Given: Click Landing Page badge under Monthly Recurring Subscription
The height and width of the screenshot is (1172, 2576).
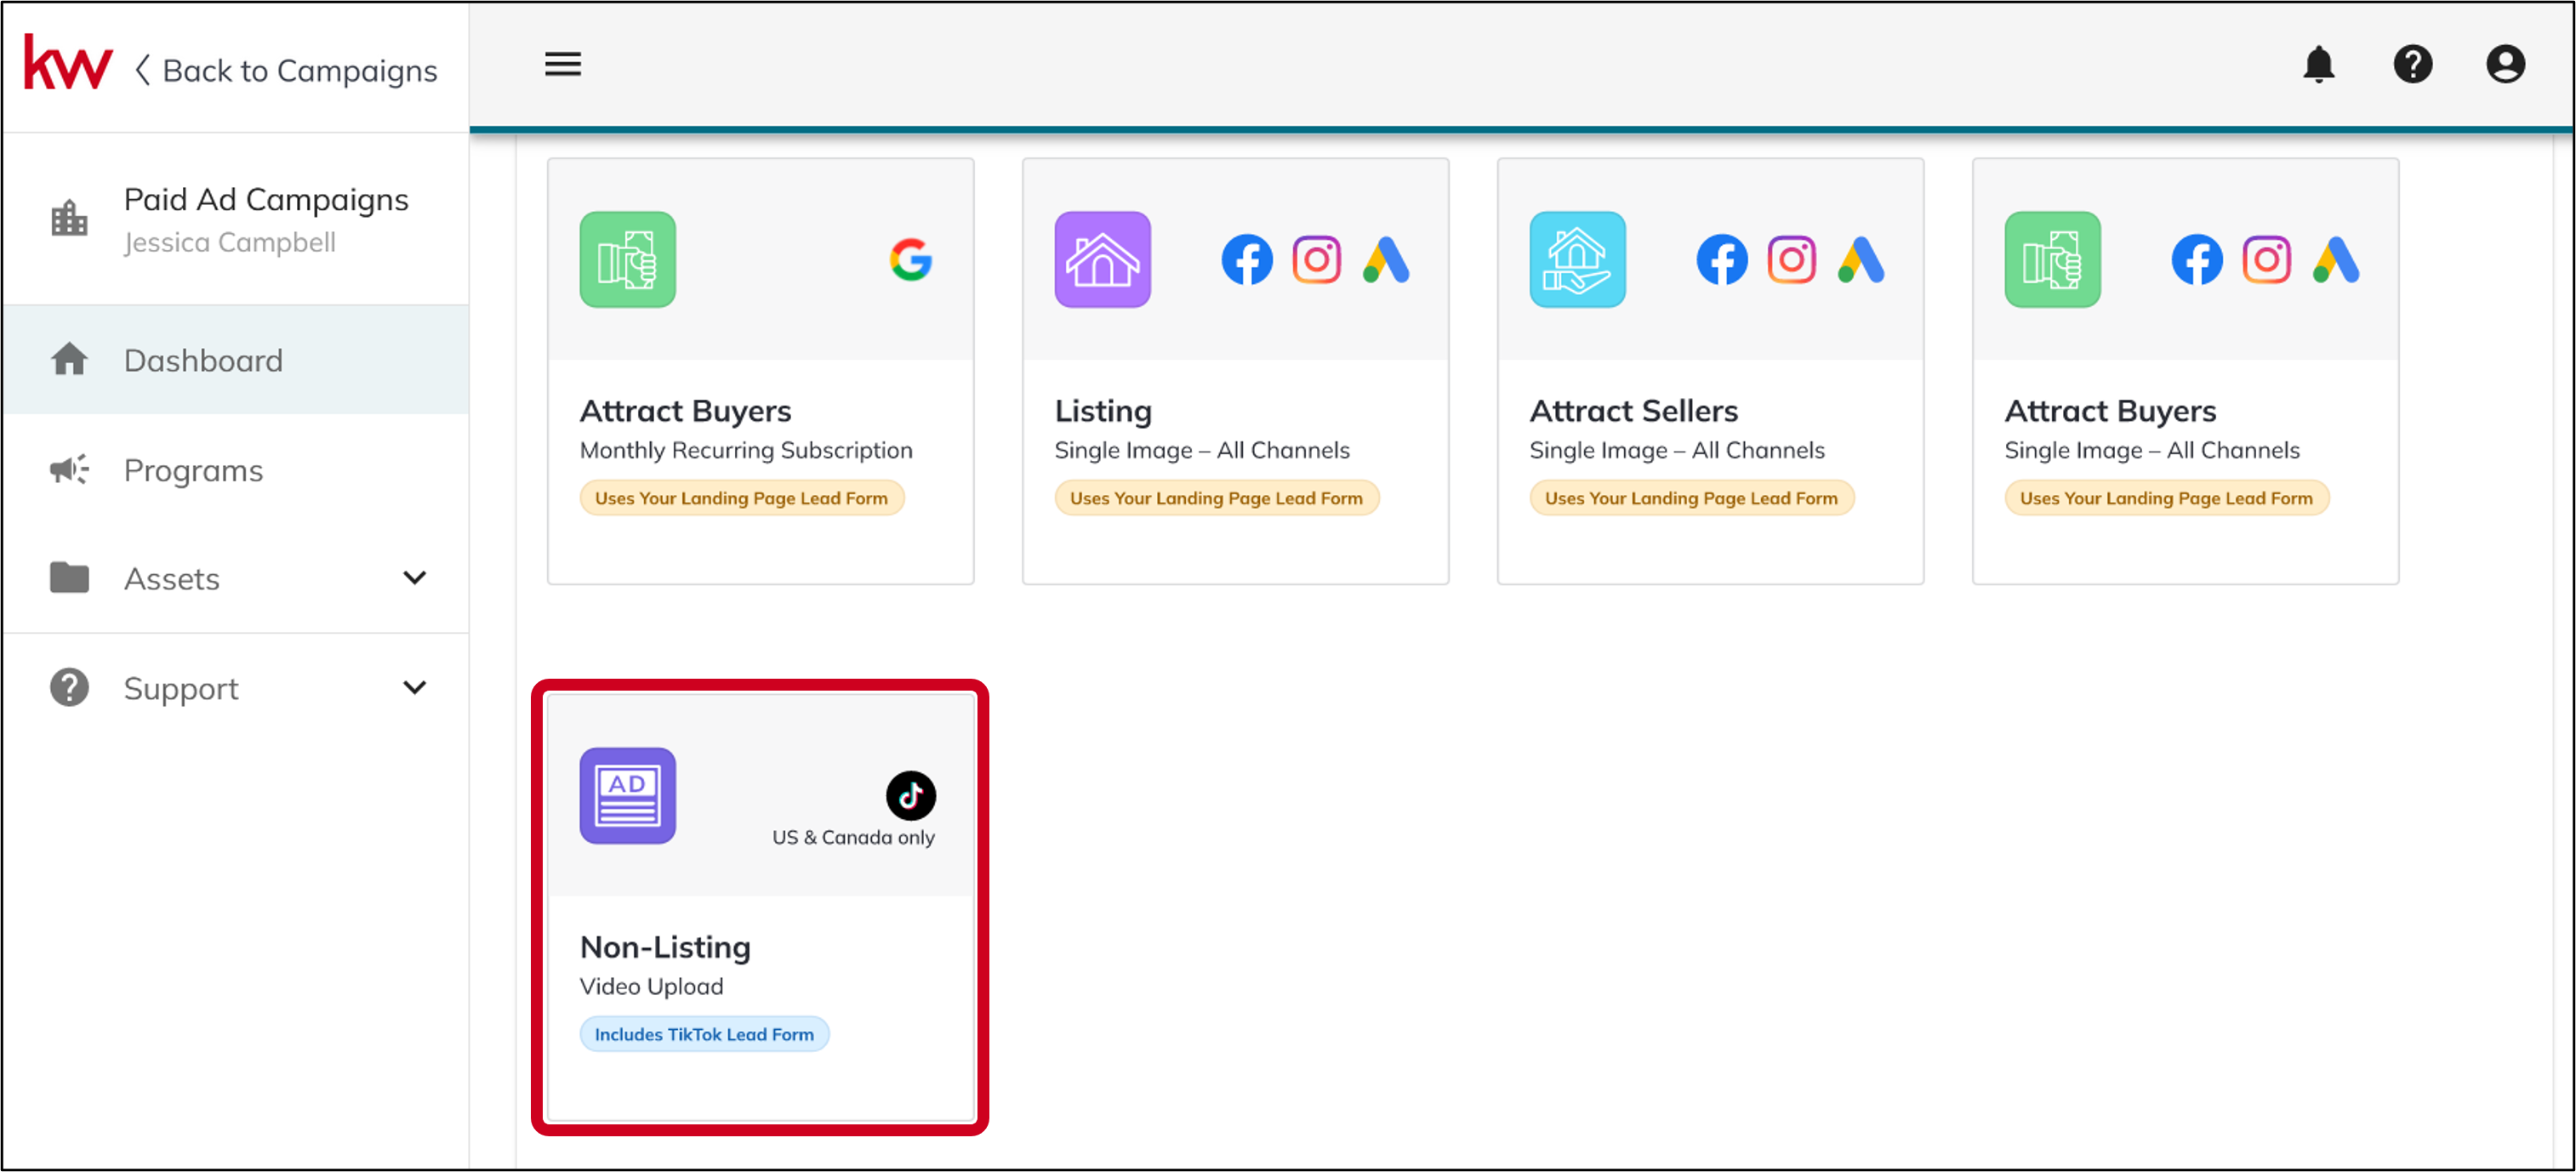Looking at the screenshot, I should 742,498.
